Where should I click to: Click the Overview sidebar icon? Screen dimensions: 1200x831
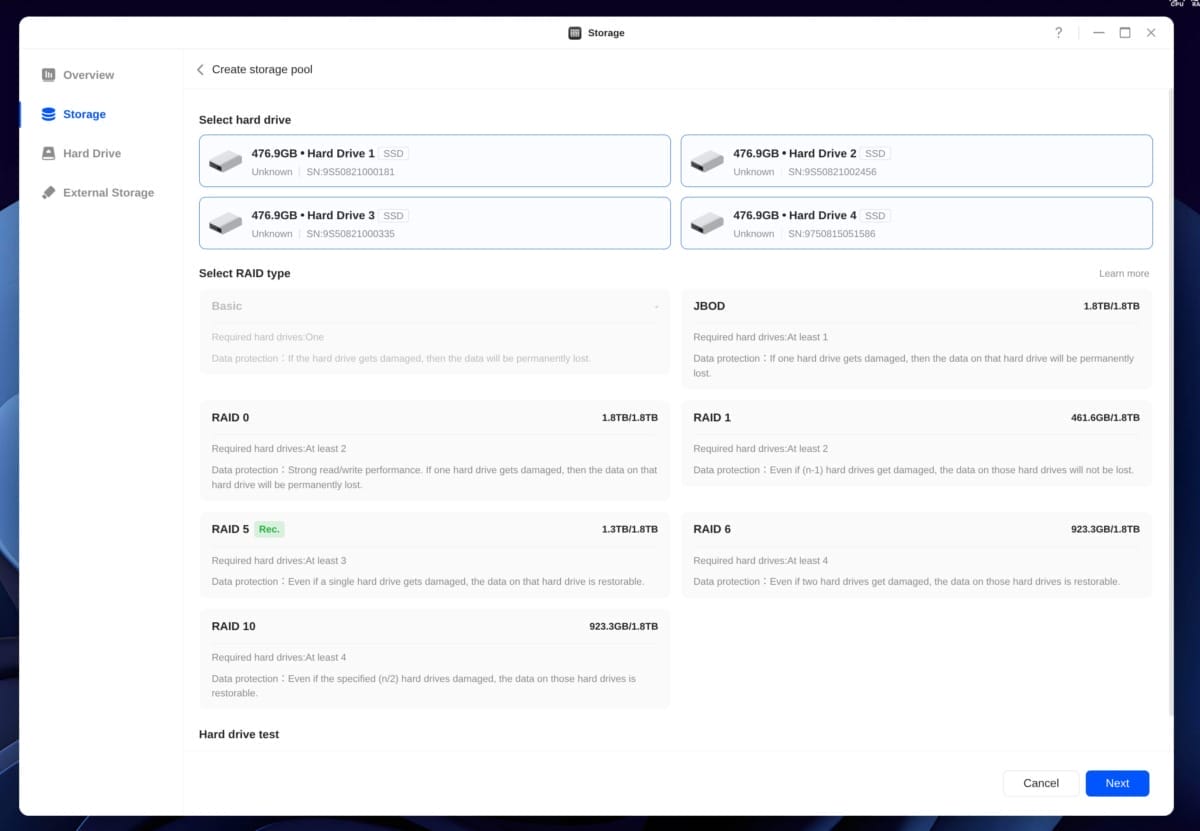[48, 75]
